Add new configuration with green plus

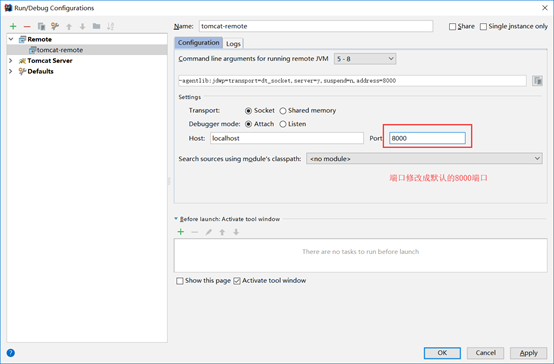13,26
